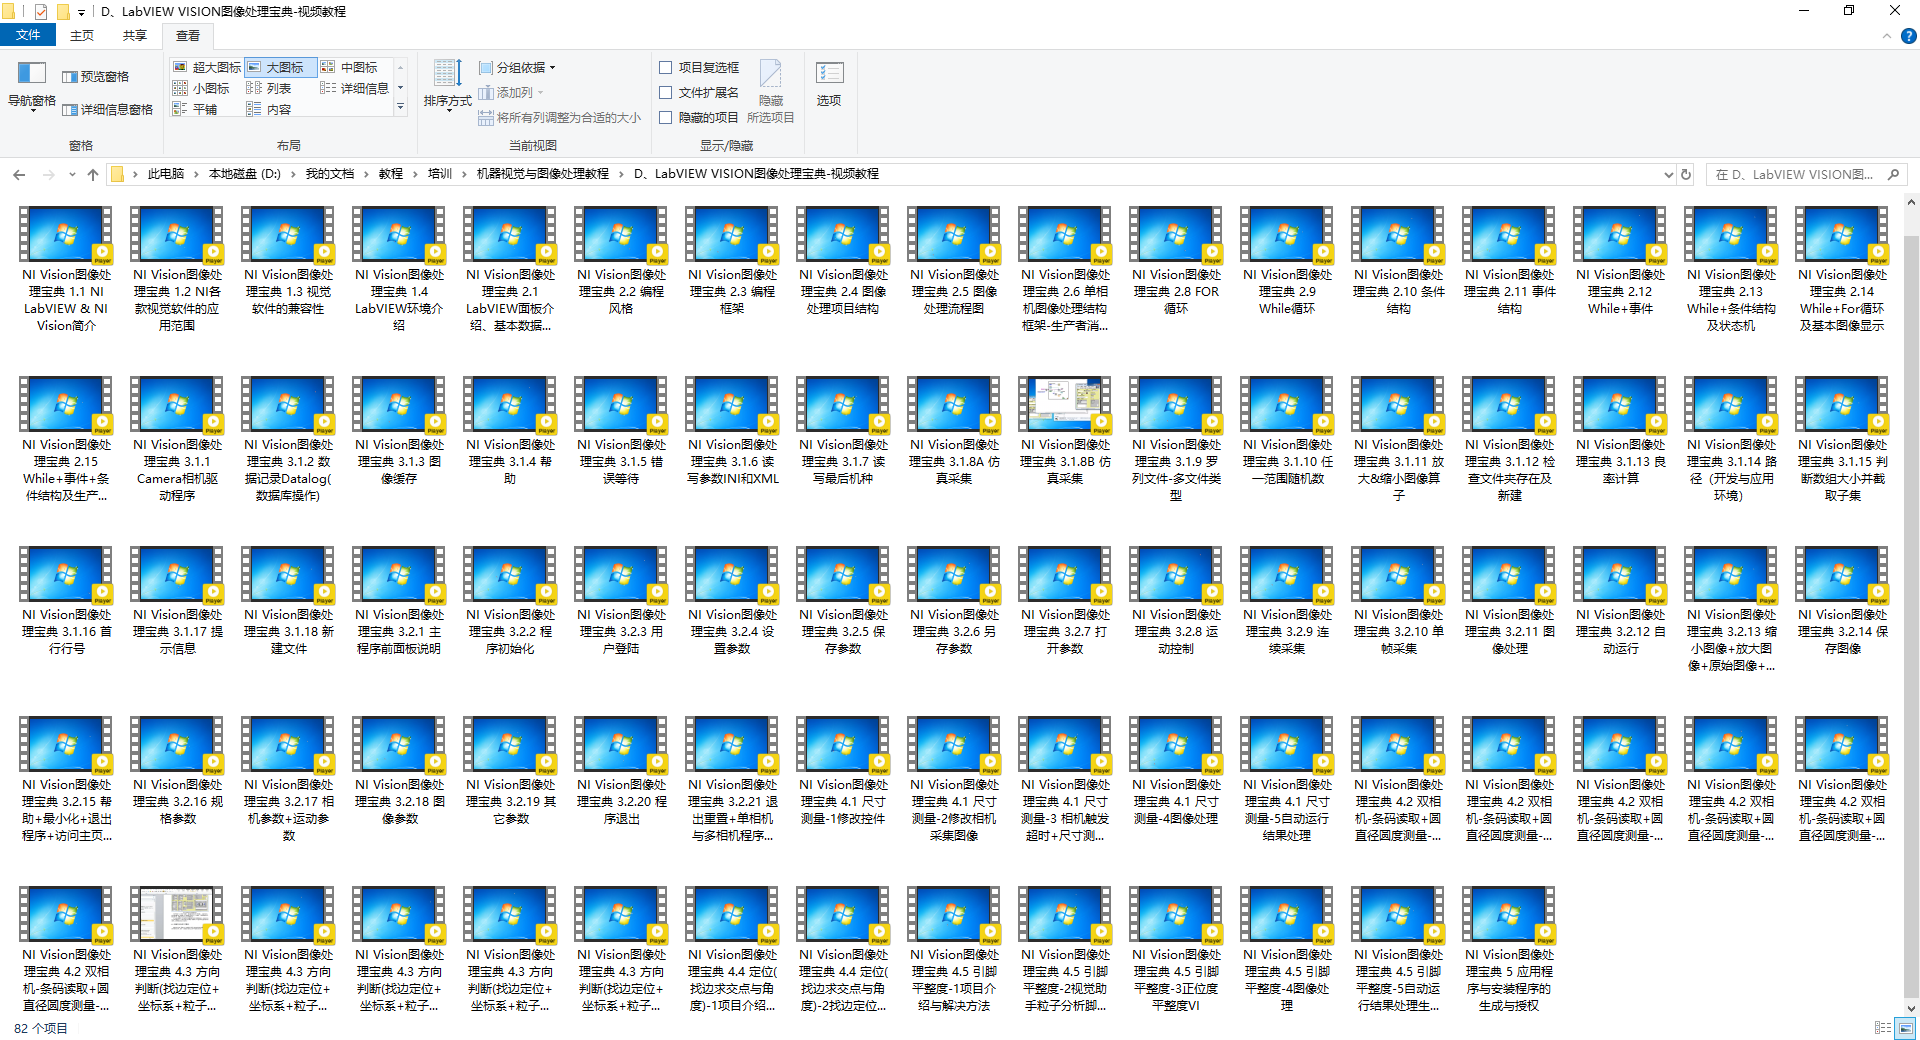Navigate to 本地磁盘 (D:) in breadcrumb
1920x1040 pixels.
tap(244, 174)
